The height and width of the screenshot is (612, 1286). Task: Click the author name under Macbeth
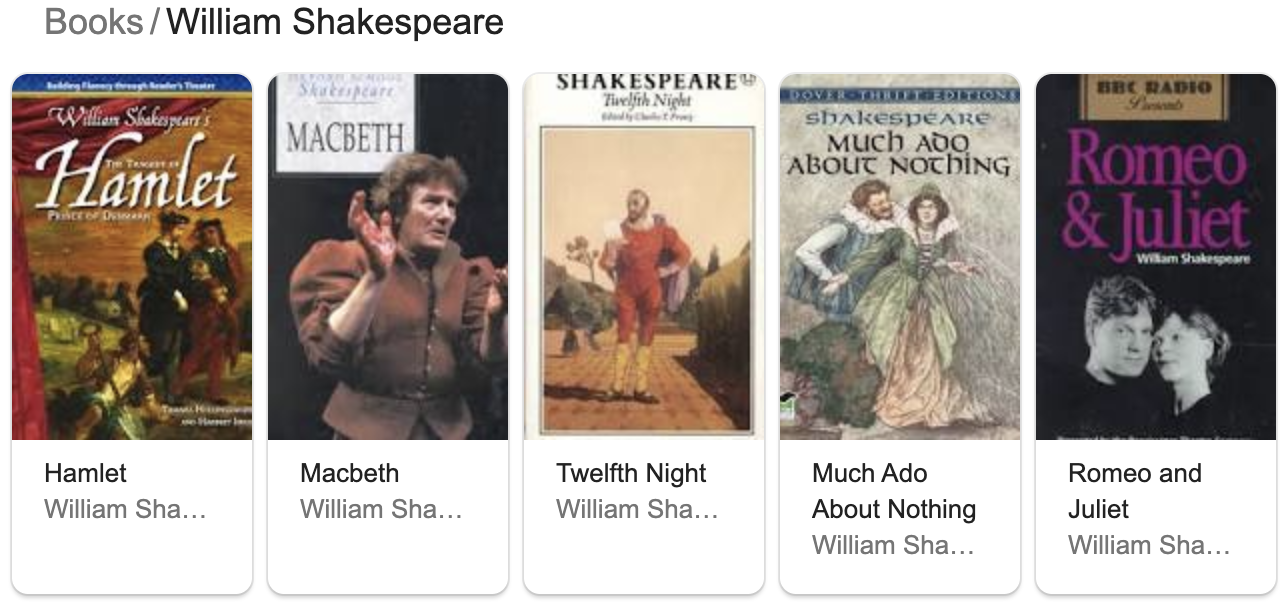[381, 509]
